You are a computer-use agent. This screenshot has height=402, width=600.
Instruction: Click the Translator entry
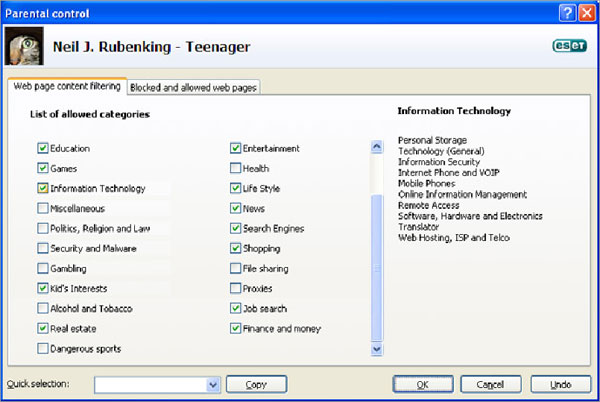click(x=418, y=227)
